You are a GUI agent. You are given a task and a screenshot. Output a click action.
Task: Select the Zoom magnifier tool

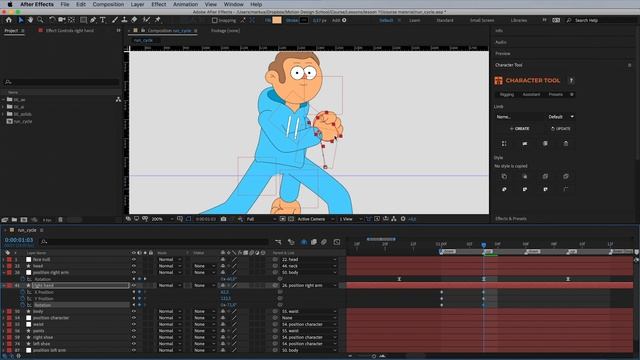click(40, 20)
